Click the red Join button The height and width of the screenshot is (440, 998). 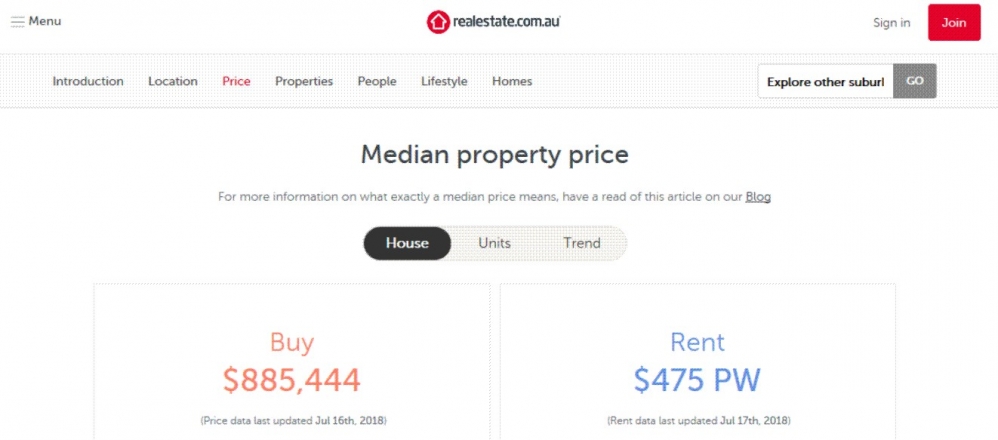click(x=954, y=22)
